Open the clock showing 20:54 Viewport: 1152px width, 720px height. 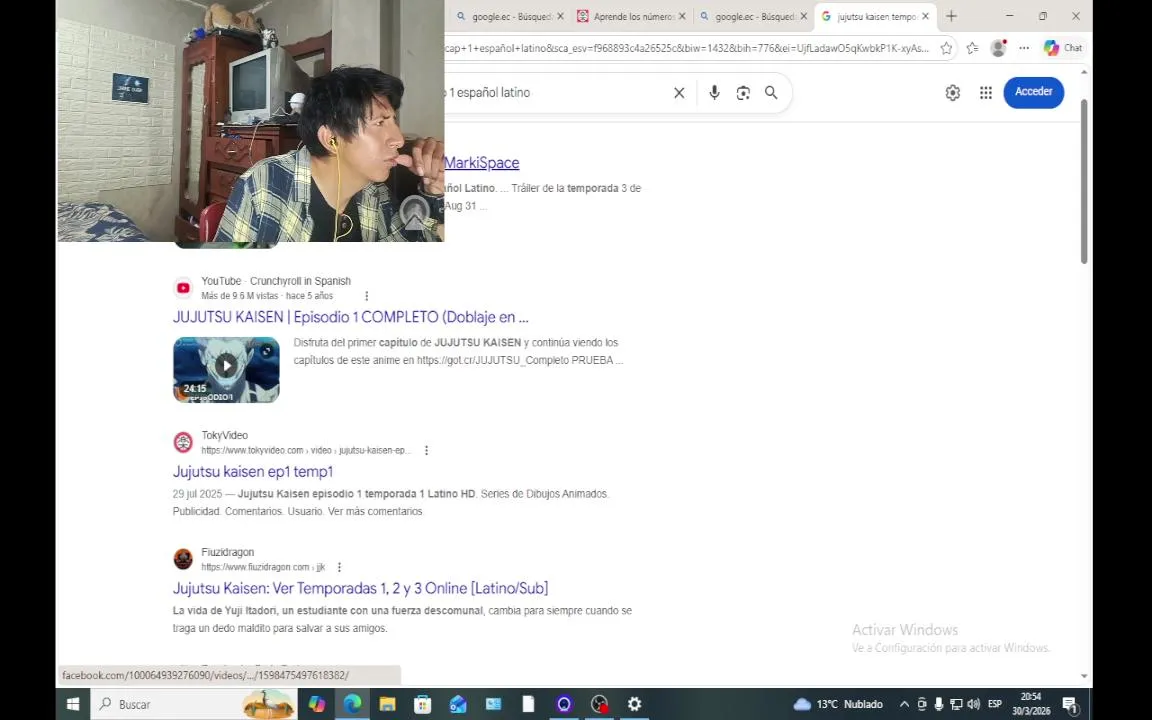click(x=1031, y=704)
